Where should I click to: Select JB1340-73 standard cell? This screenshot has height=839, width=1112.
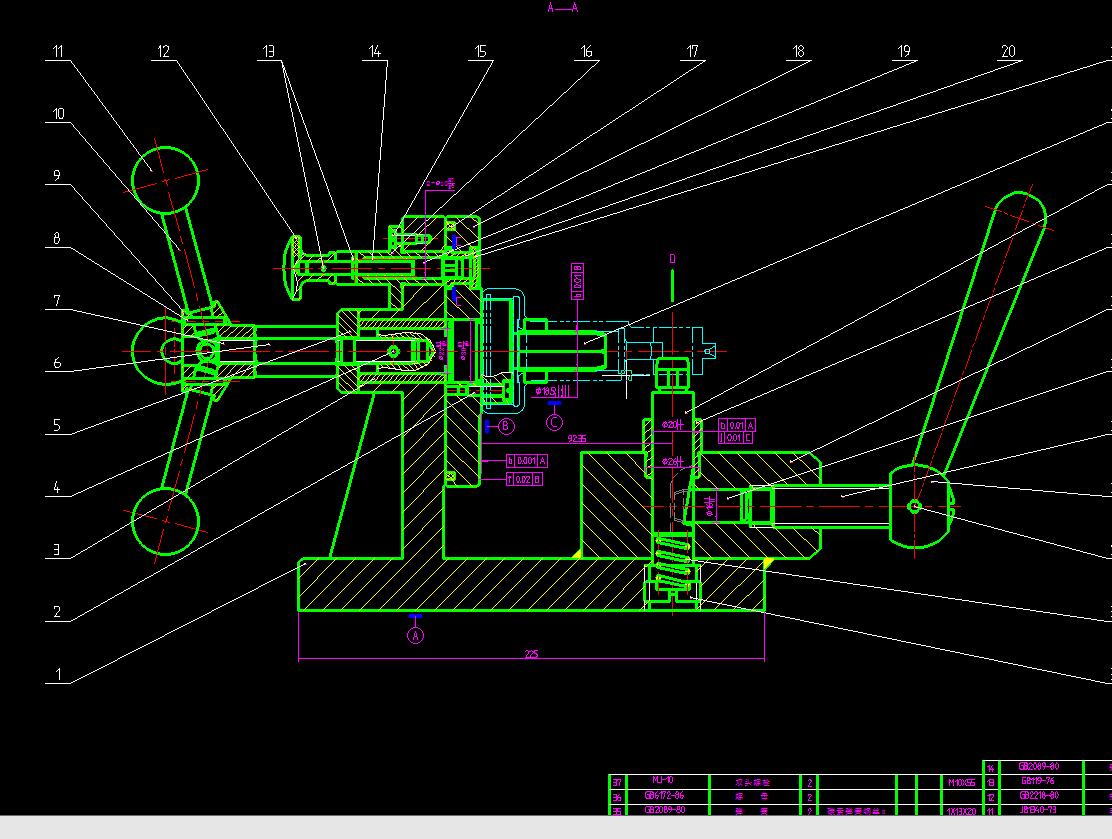(1040, 810)
